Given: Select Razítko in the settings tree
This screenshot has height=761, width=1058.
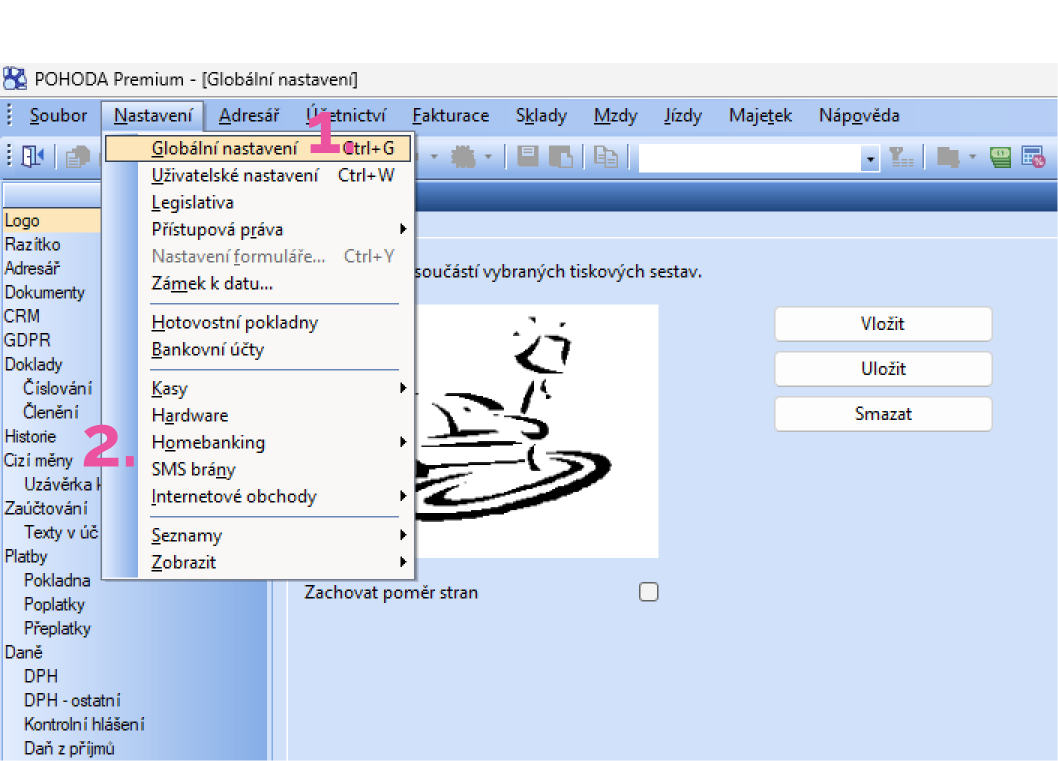Looking at the screenshot, I should [32, 244].
